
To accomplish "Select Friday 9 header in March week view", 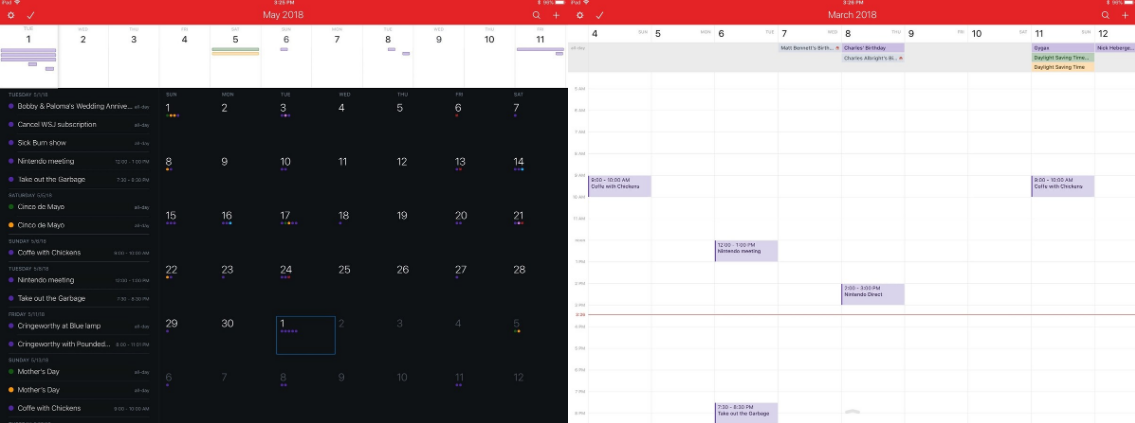I will (936, 33).
